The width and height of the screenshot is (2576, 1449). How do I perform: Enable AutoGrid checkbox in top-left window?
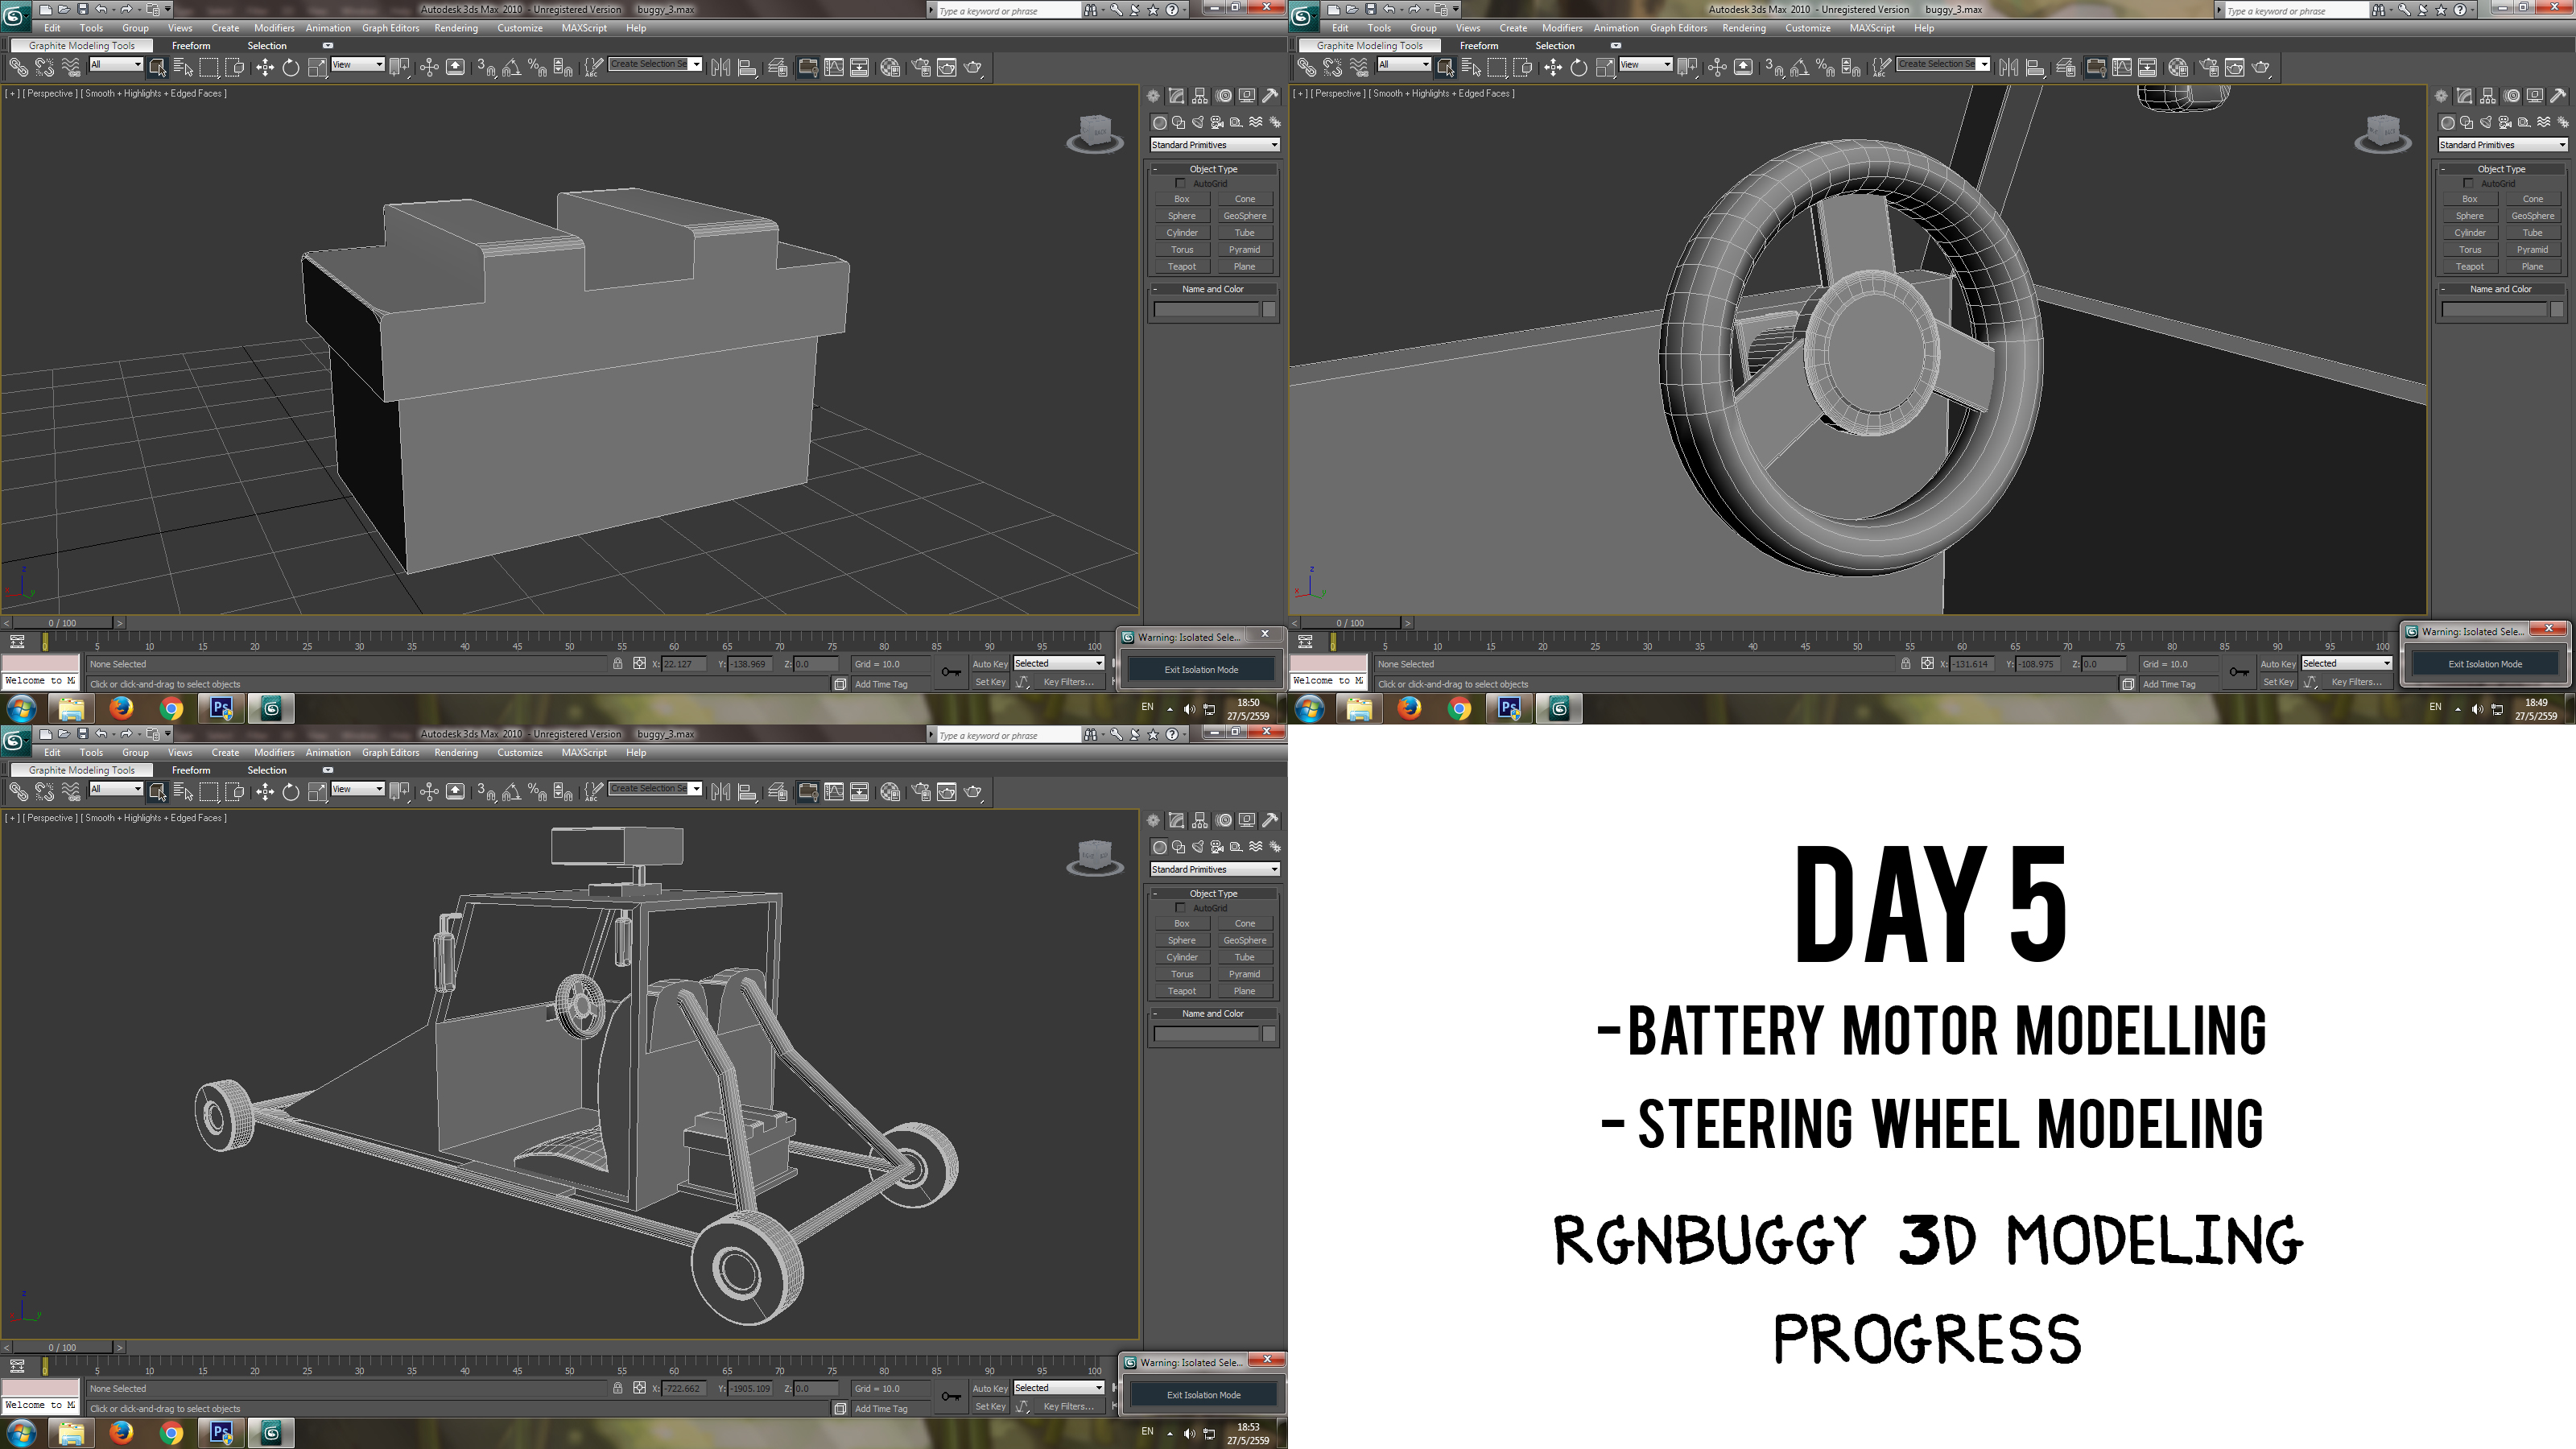1180,183
